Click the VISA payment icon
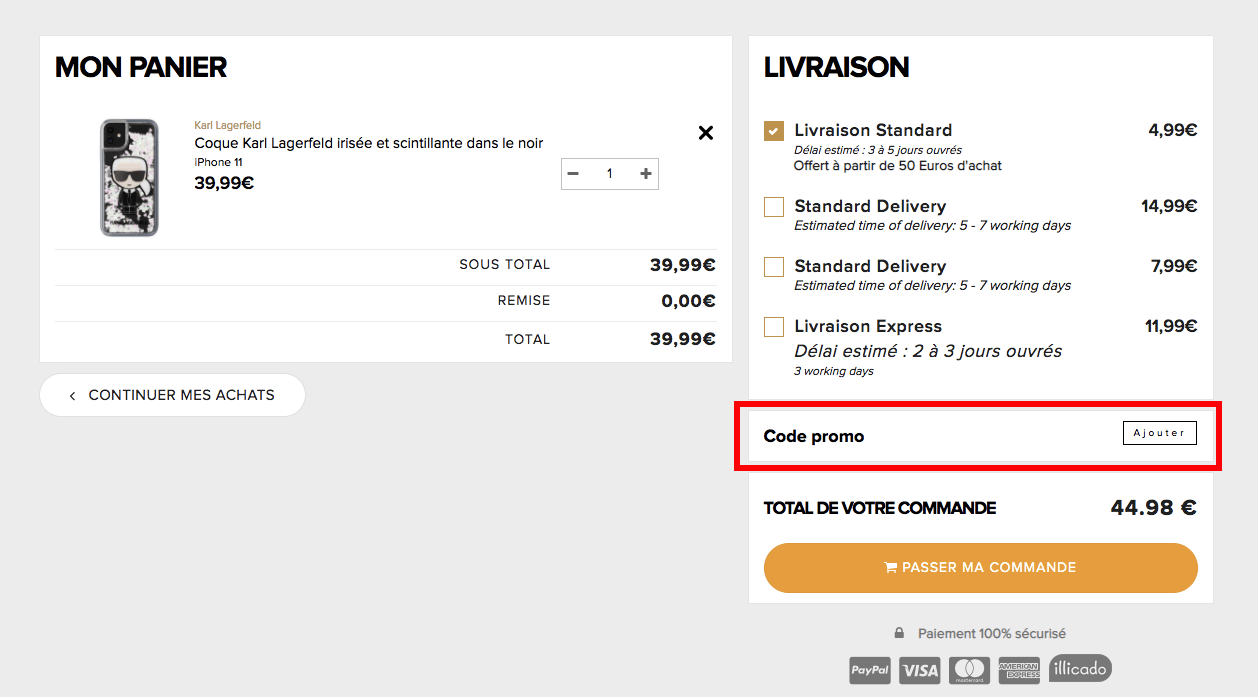The width and height of the screenshot is (1258, 697). click(x=920, y=670)
